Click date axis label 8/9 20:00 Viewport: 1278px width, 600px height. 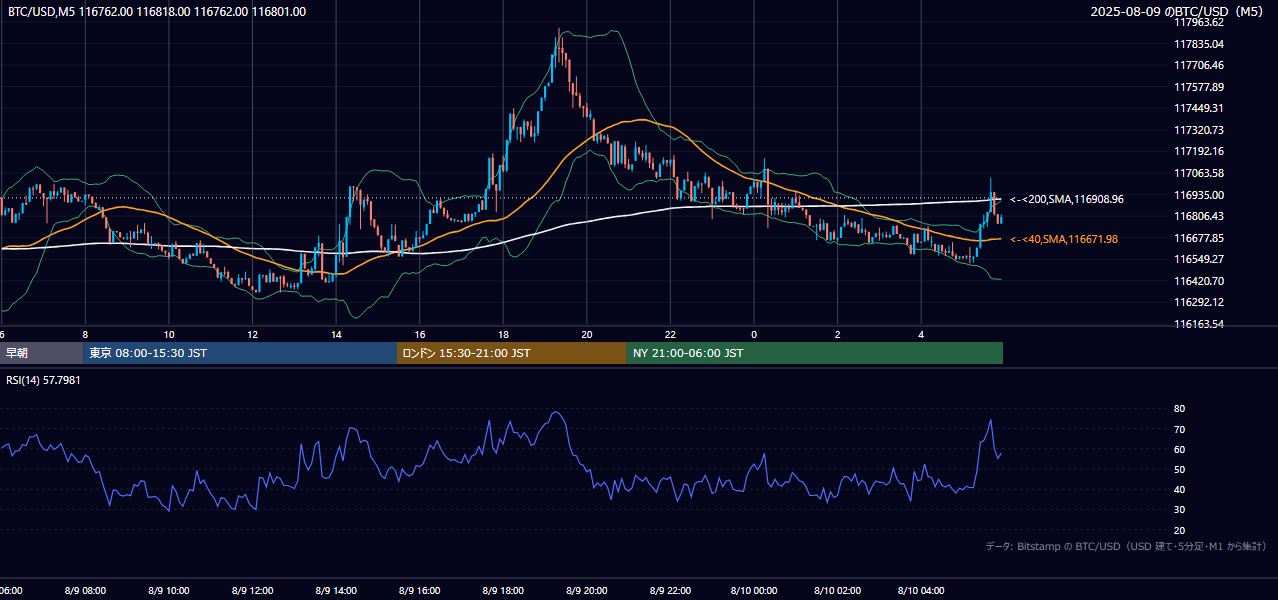[x=587, y=591]
